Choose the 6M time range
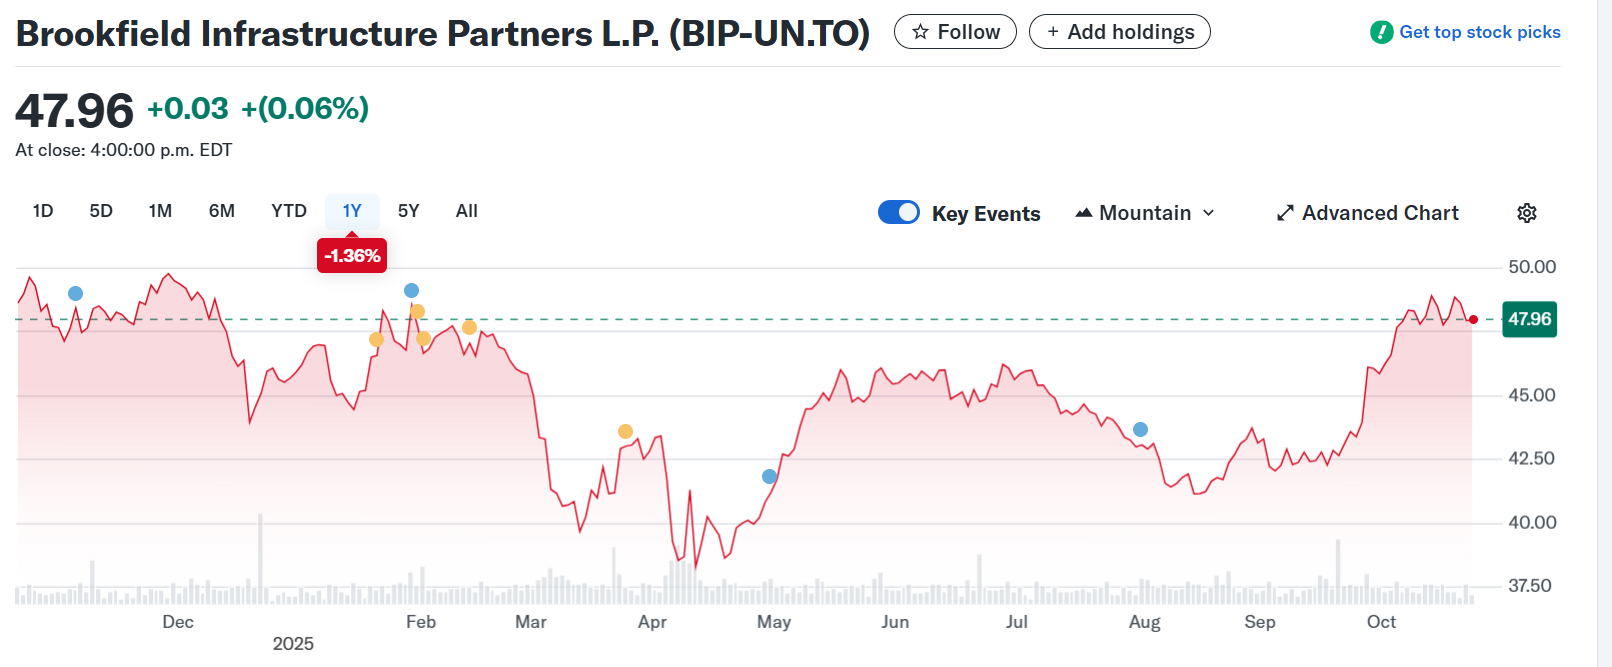1612x667 pixels. (x=221, y=211)
